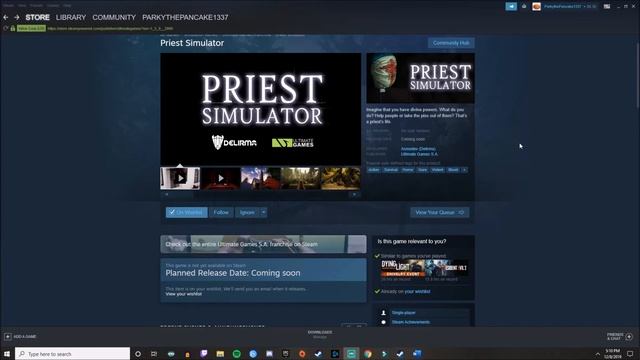The width and height of the screenshot is (640, 360).
Task: Click the user avatar picture
Action: [x=536, y=6]
